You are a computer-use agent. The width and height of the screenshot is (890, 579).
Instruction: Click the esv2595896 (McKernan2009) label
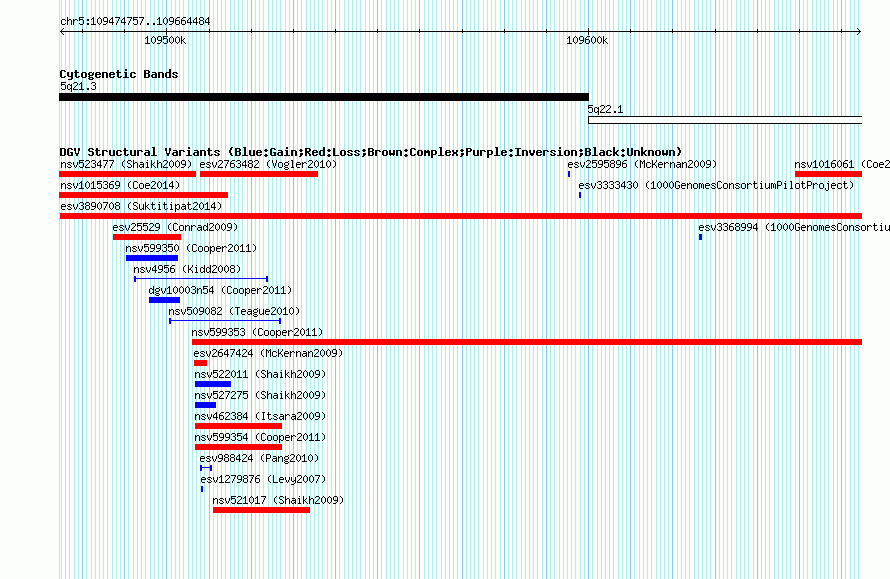click(642, 164)
